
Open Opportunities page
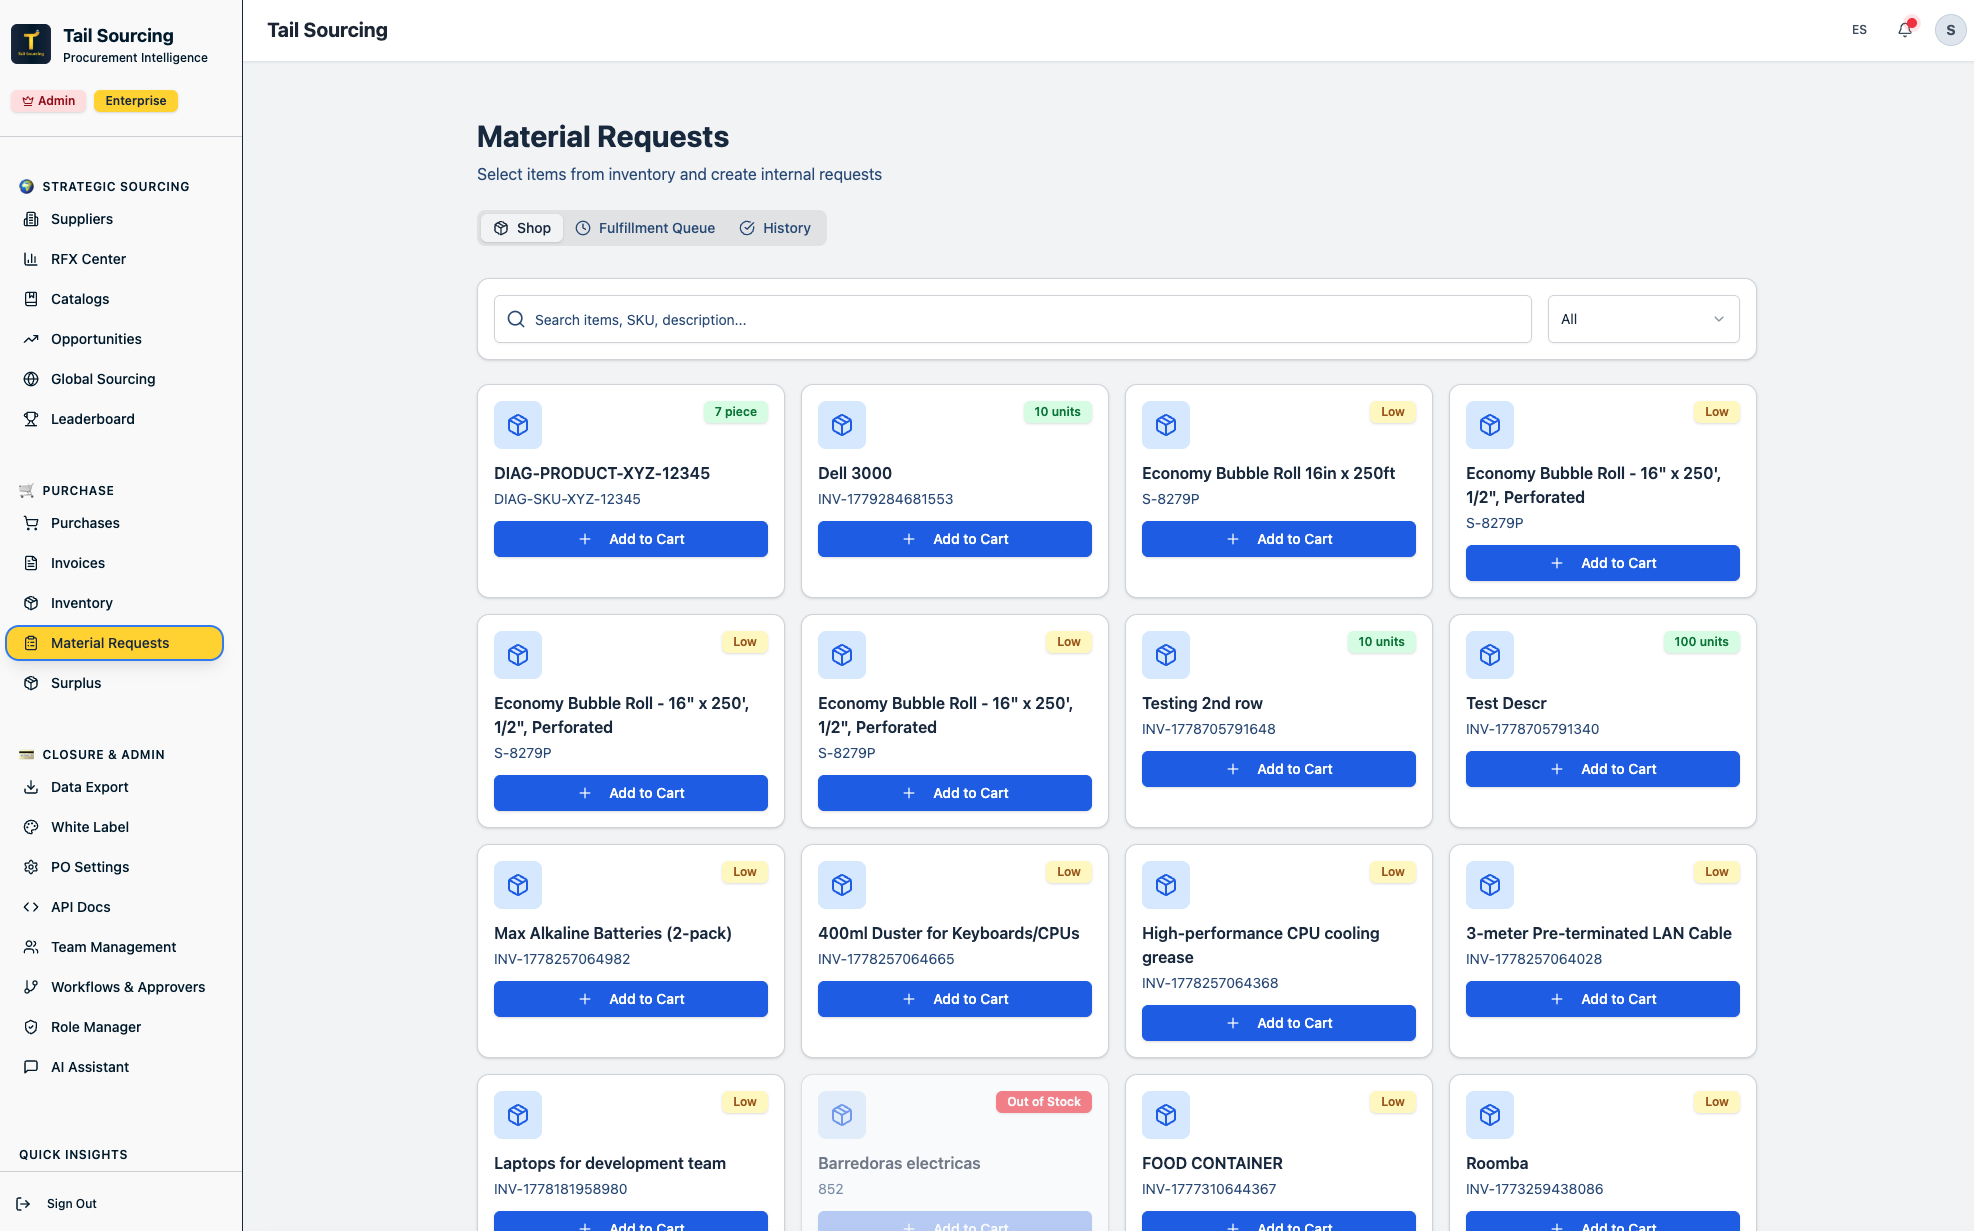(x=114, y=339)
